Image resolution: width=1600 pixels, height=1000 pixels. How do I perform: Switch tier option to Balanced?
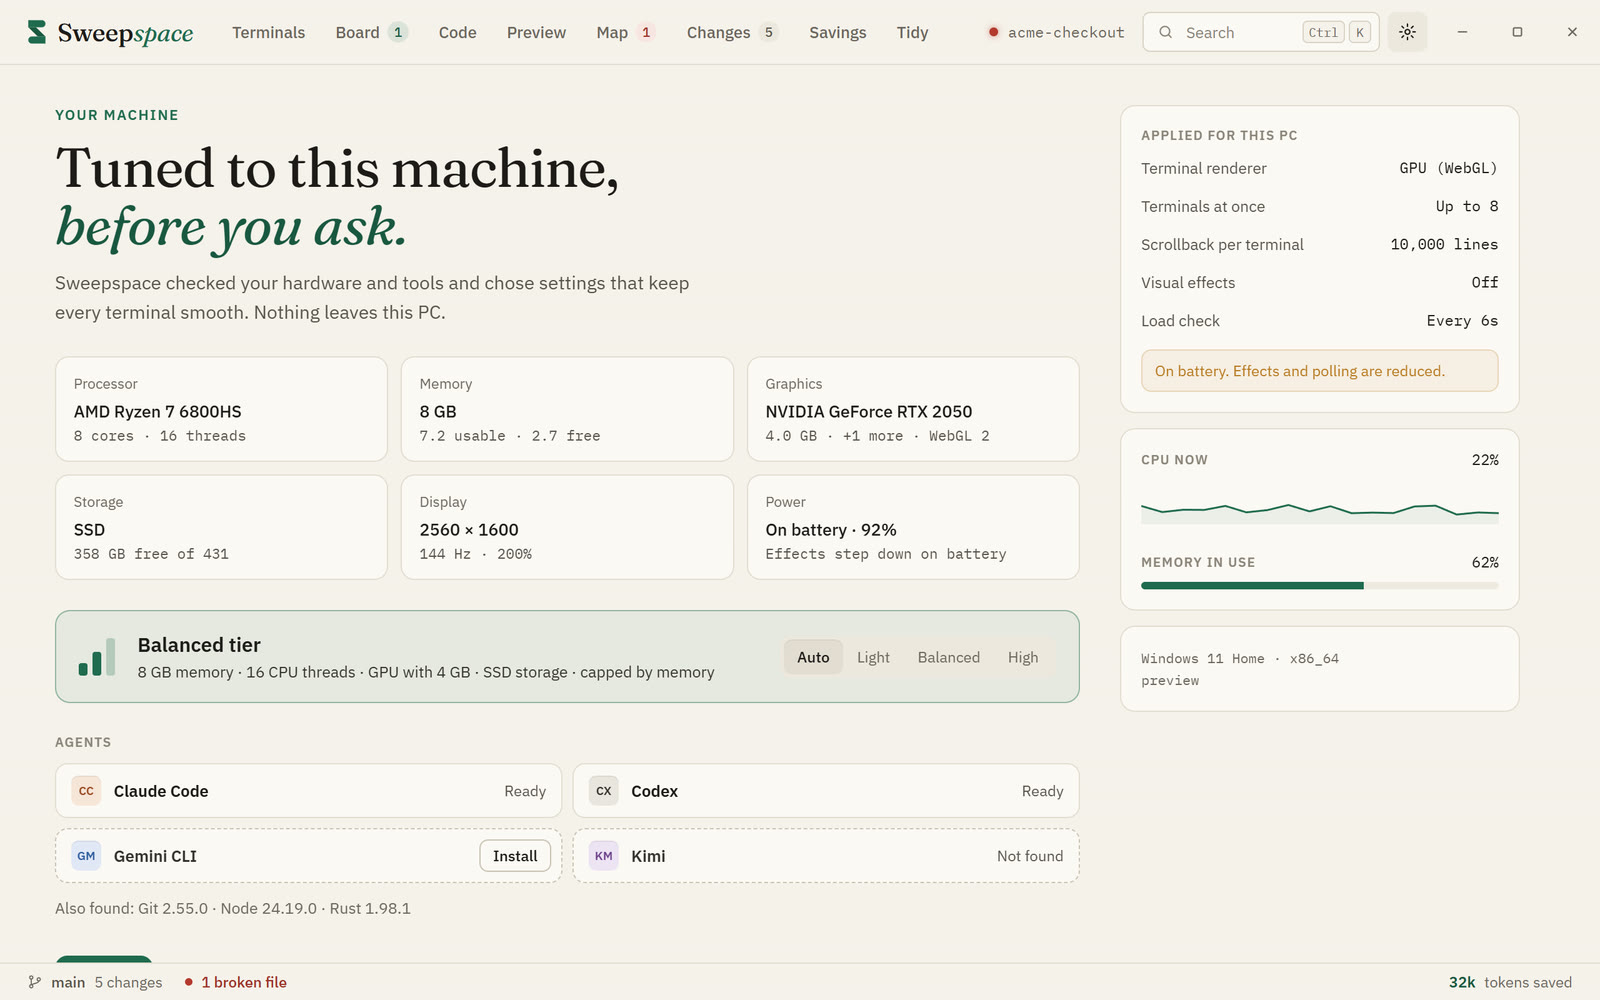(x=949, y=657)
